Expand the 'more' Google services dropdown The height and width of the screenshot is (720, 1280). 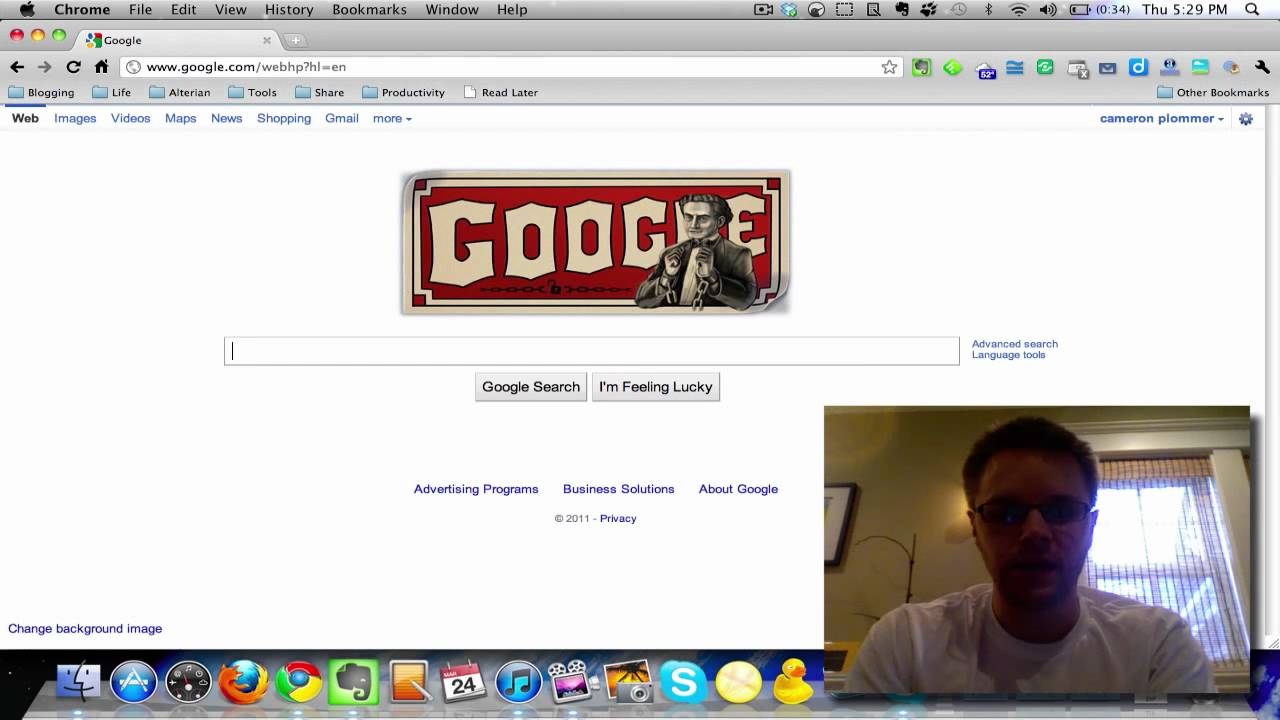point(392,118)
